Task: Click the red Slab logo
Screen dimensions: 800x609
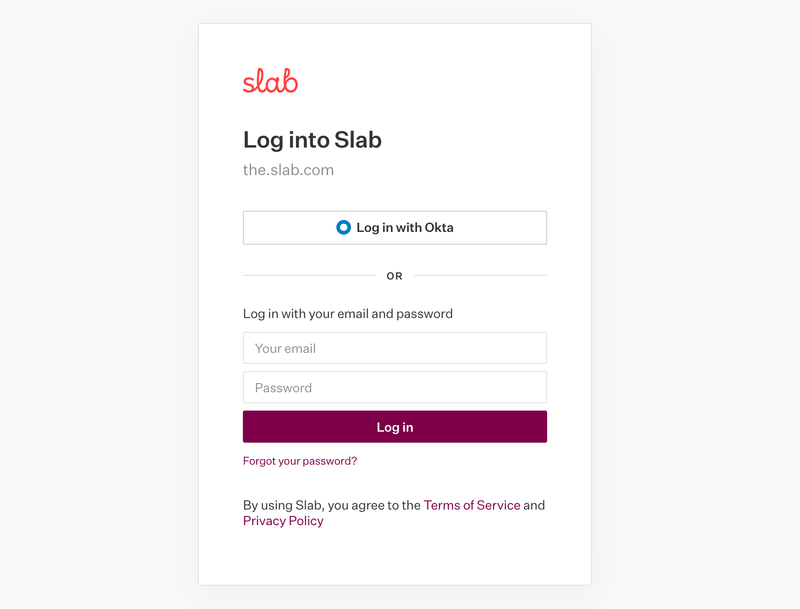Action: [270, 81]
